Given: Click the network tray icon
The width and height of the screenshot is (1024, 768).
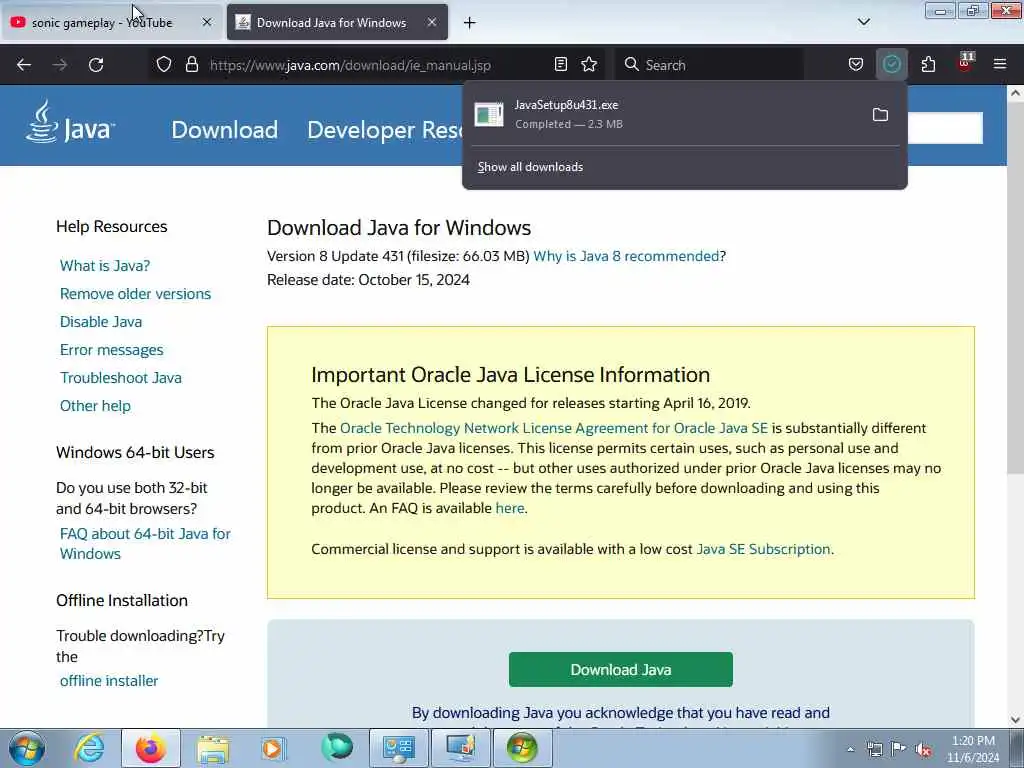Looking at the screenshot, I should click(x=874, y=749).
